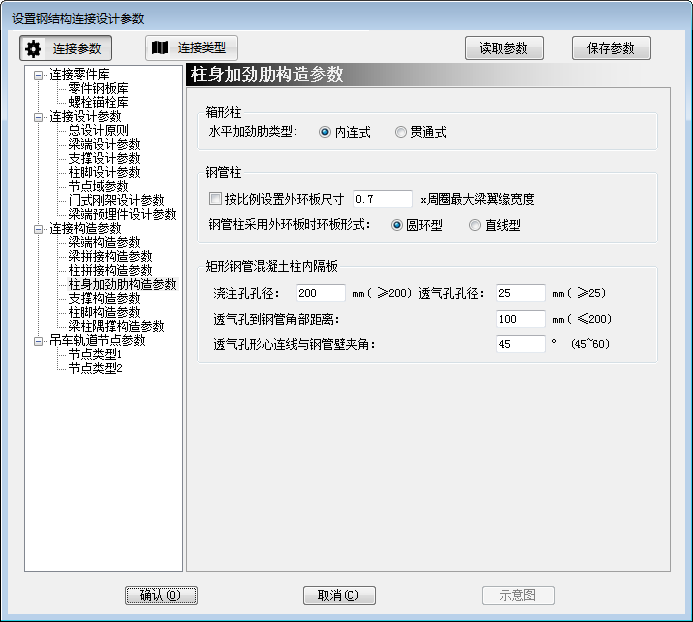Screen dimensions: 693x622
Task: Open 柱脚构造参数 tree item
Action: (x=105, y=312)
